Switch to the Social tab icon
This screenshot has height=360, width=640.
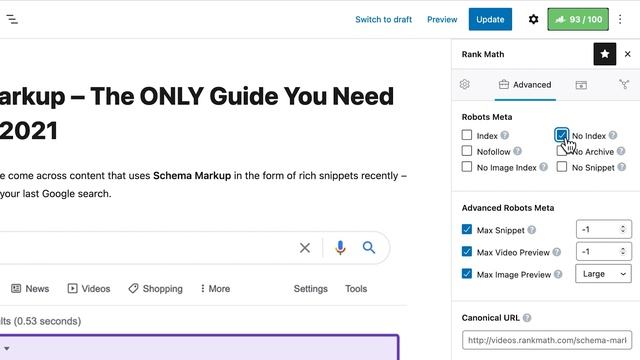click(624, 84)
